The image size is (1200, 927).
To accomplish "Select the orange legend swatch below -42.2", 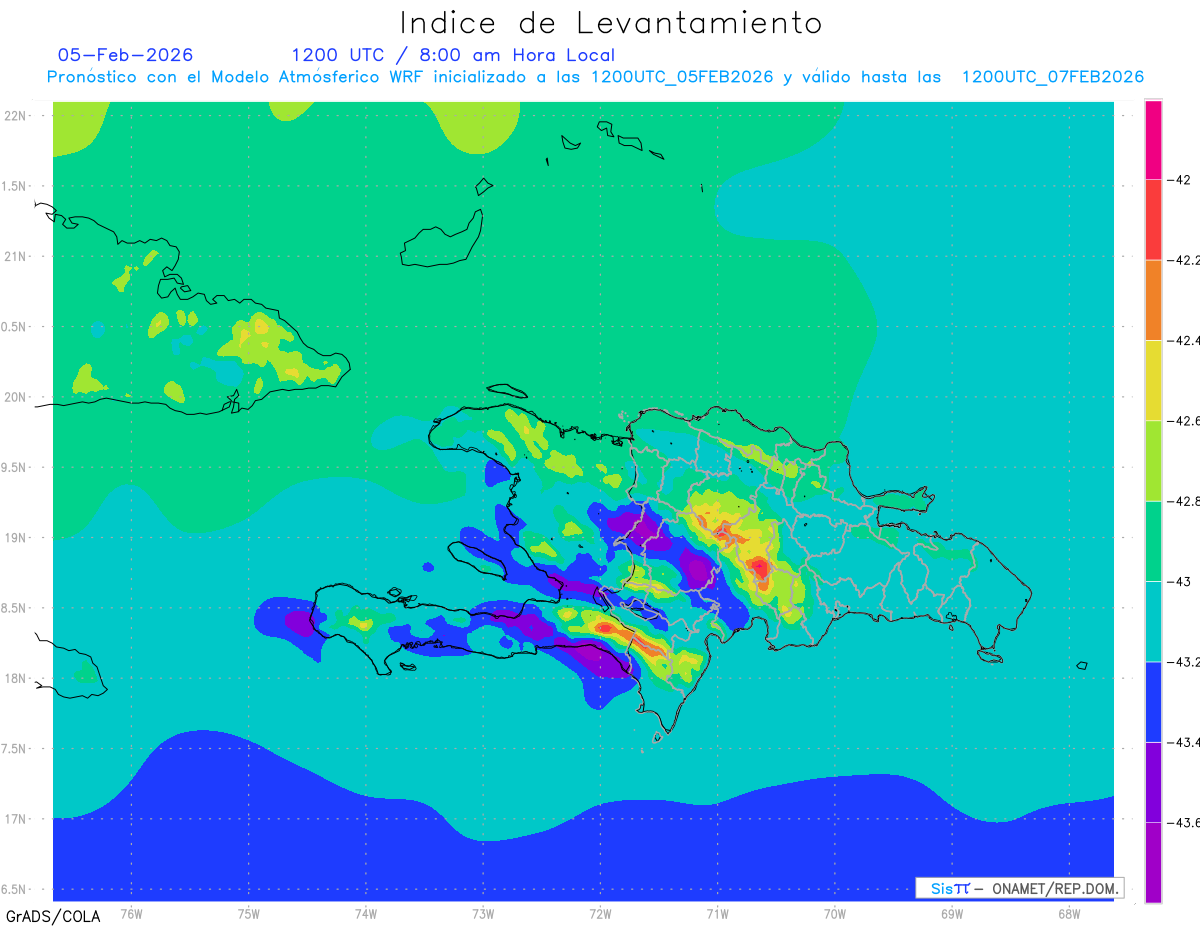I will tap(1153, 300).
